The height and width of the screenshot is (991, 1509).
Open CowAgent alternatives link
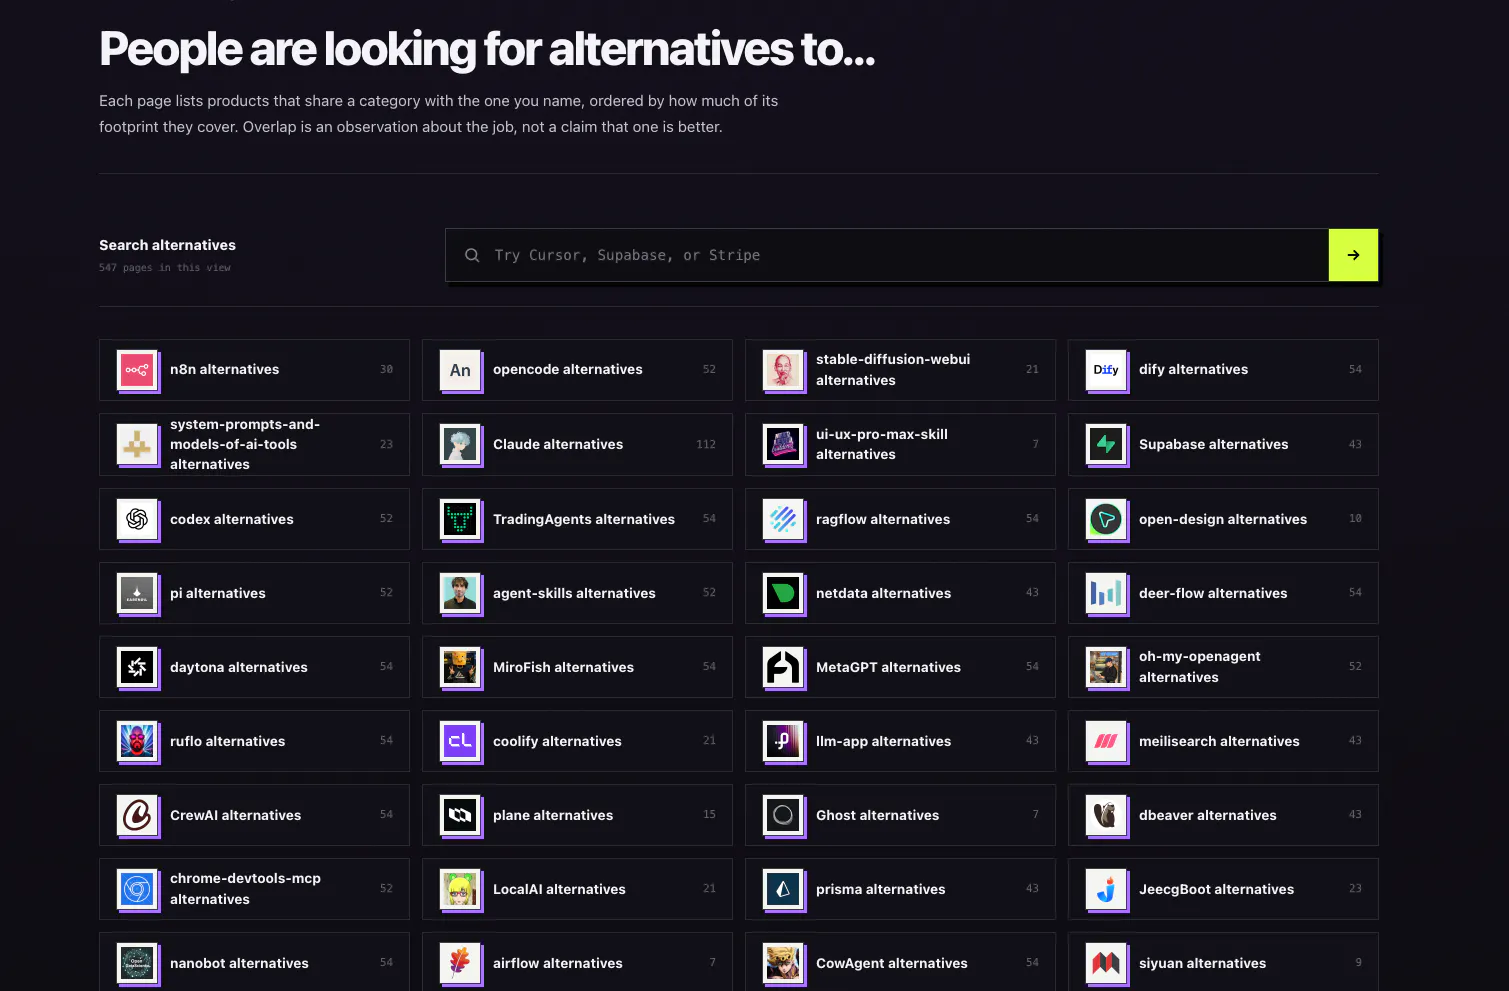[x=900, y=963]
